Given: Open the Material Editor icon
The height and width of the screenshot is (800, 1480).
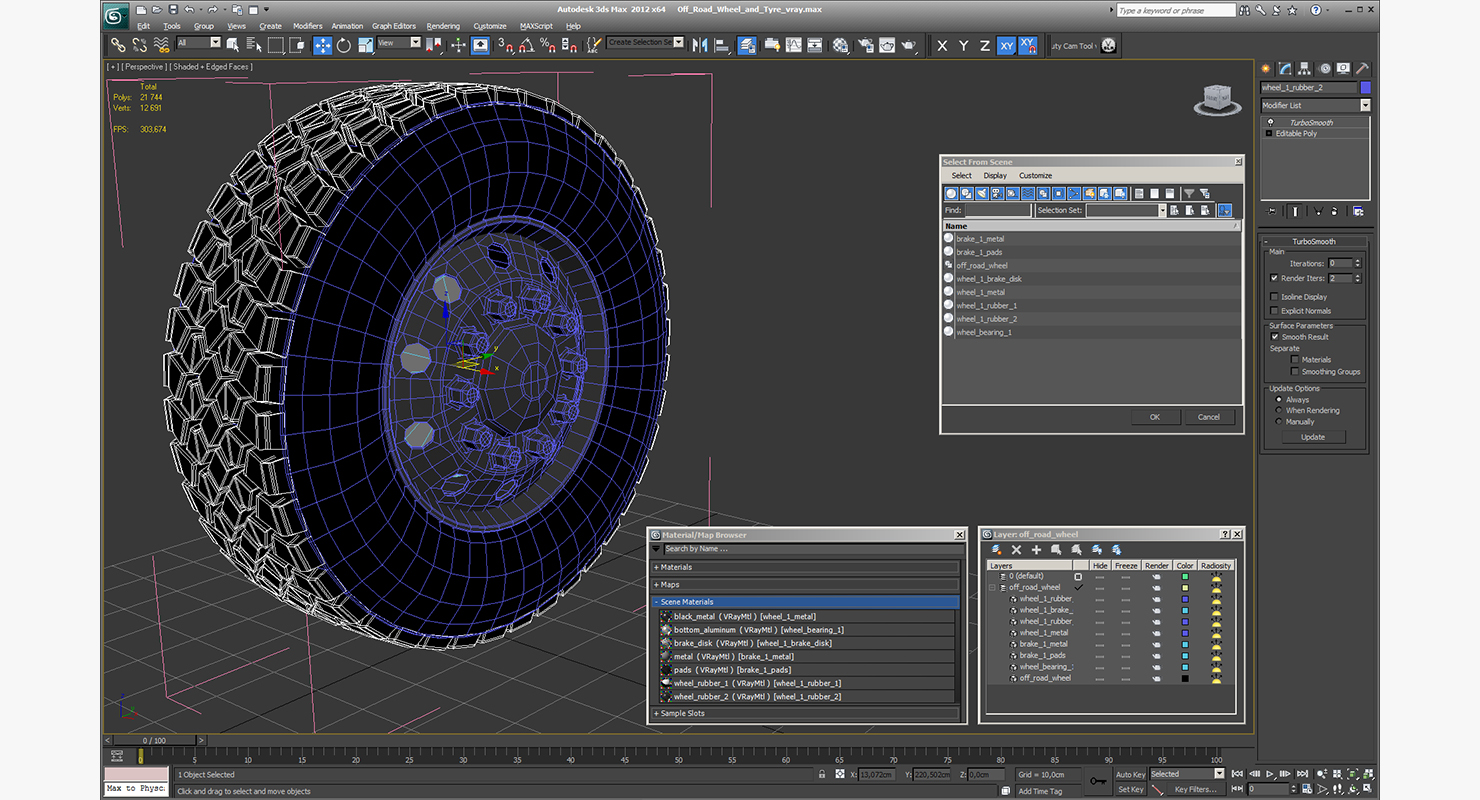Looking at the screenshot, I should 841,45.
